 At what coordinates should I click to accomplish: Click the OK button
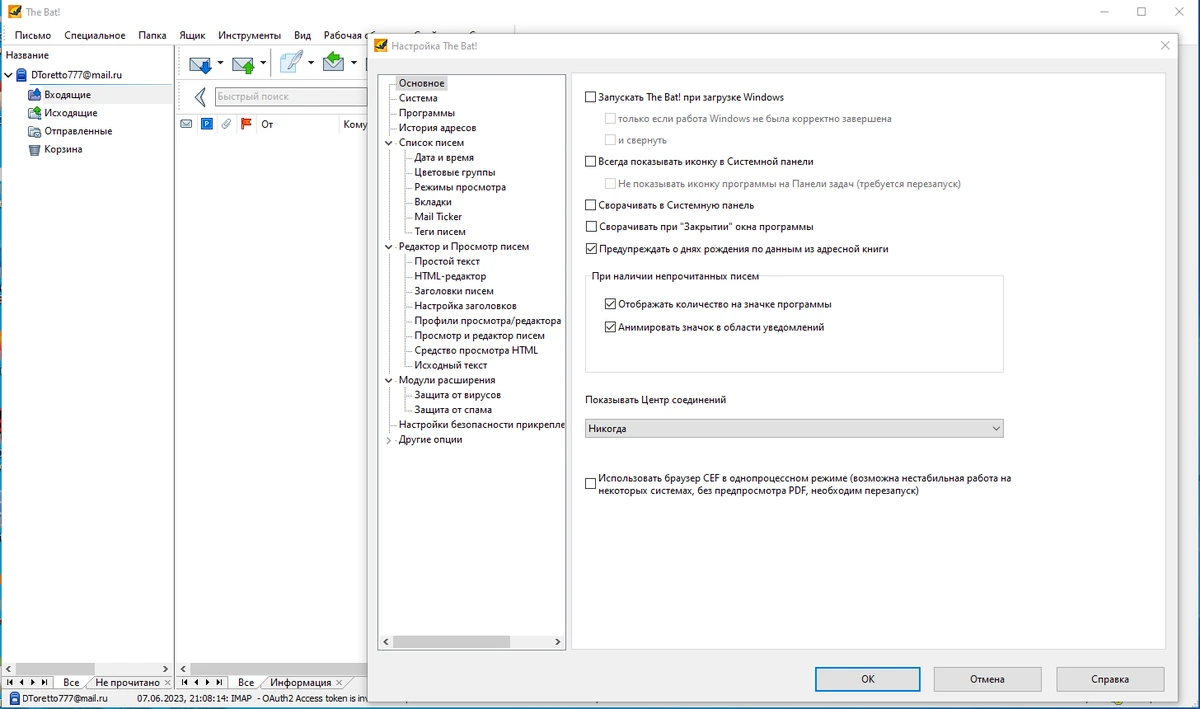pyautogui.click(x=868, y=679)
